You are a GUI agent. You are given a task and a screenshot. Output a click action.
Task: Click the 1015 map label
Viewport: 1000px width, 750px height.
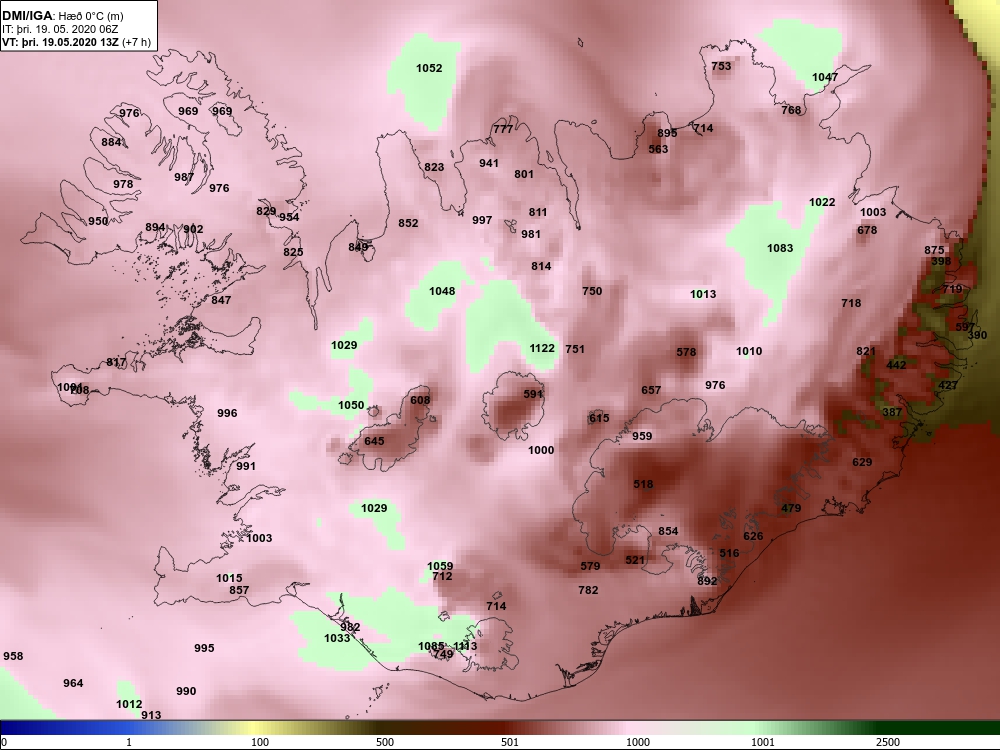click(229, 578)
